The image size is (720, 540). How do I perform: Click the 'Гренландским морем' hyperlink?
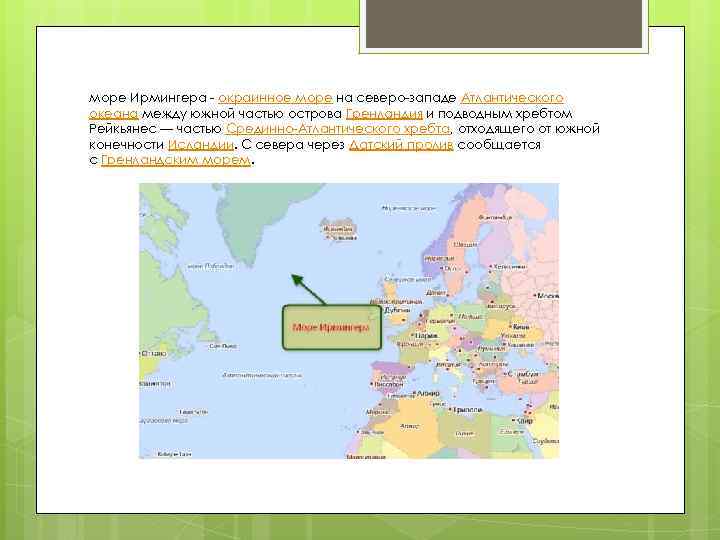(176, 160)
